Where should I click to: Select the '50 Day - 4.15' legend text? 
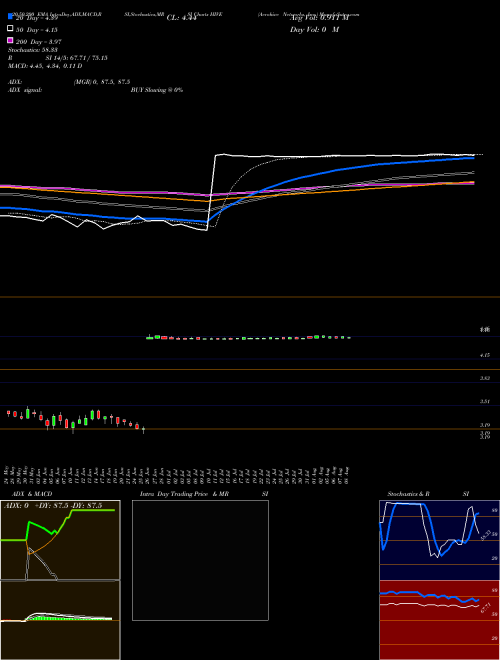[x=37, y=30]
